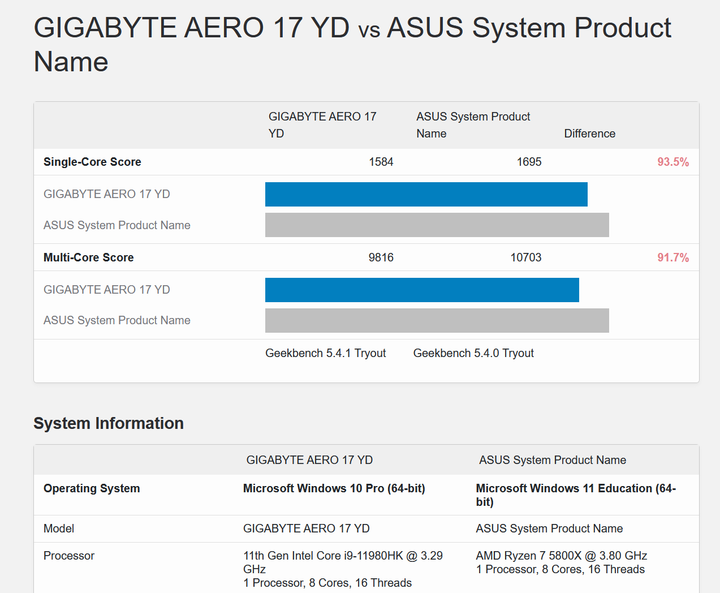
Task: Click the multi-core value 10703
Action: pyautogui.click(x=526, y=258)
